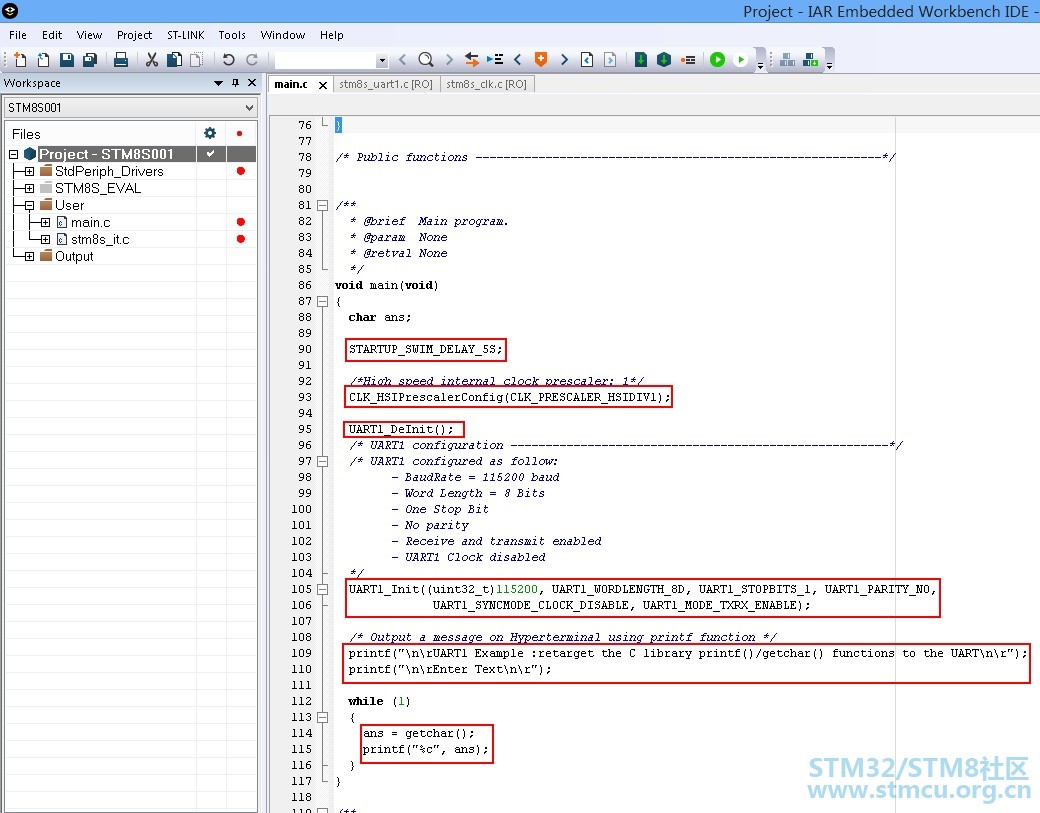The height and width of the screenshot is (813, 1040).
Task: Navigate backward in editor history
Action: (x=587, y=60)
